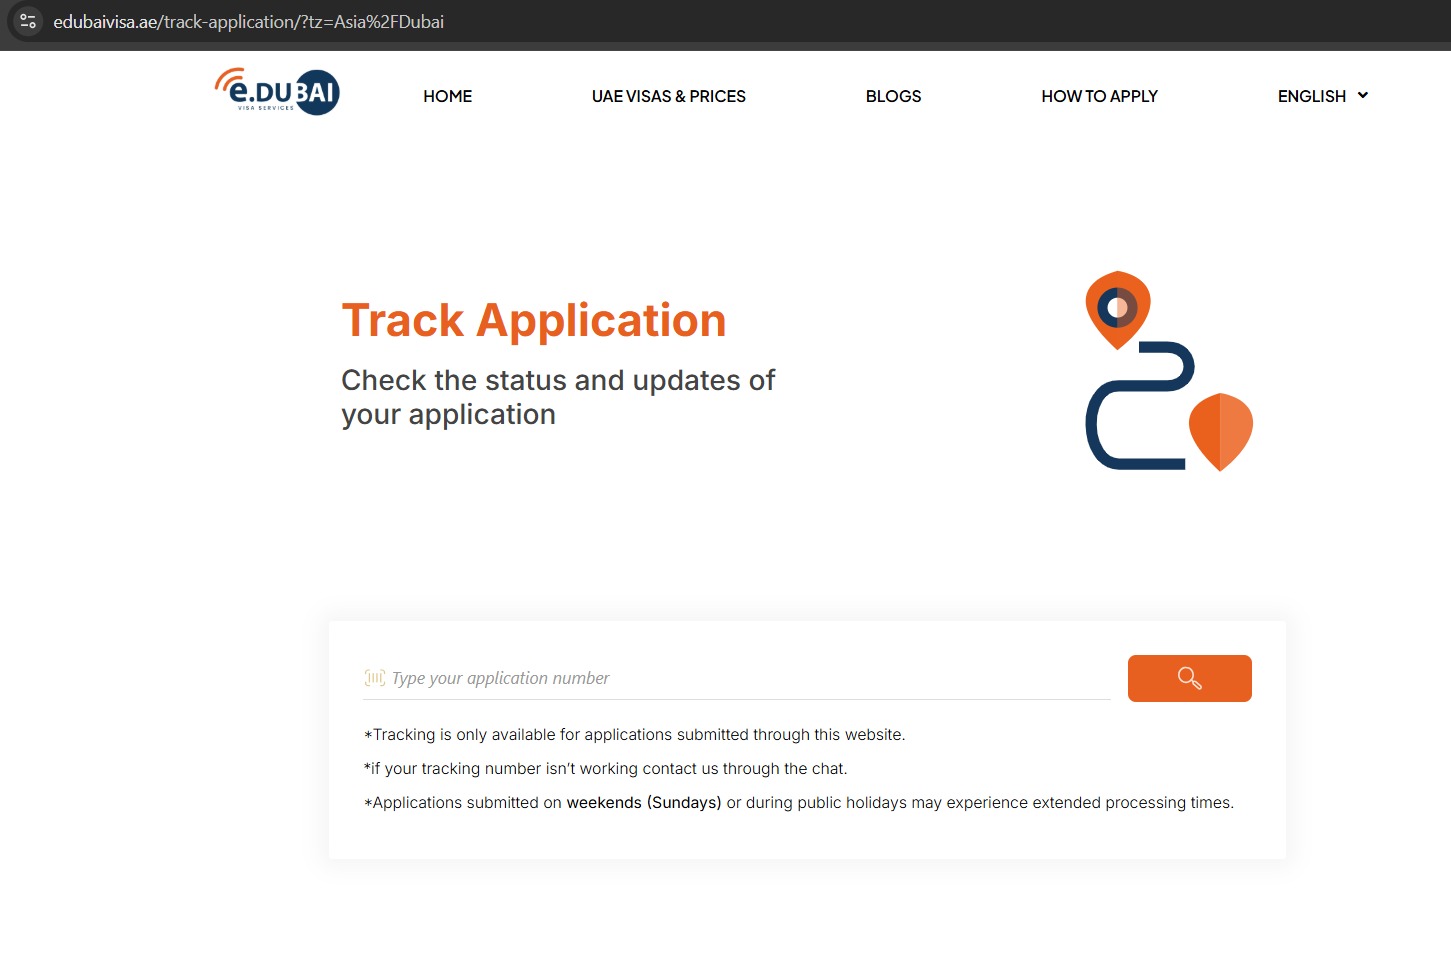
Task: Go to the HOME menu item
Action: (x=447, y=96)
